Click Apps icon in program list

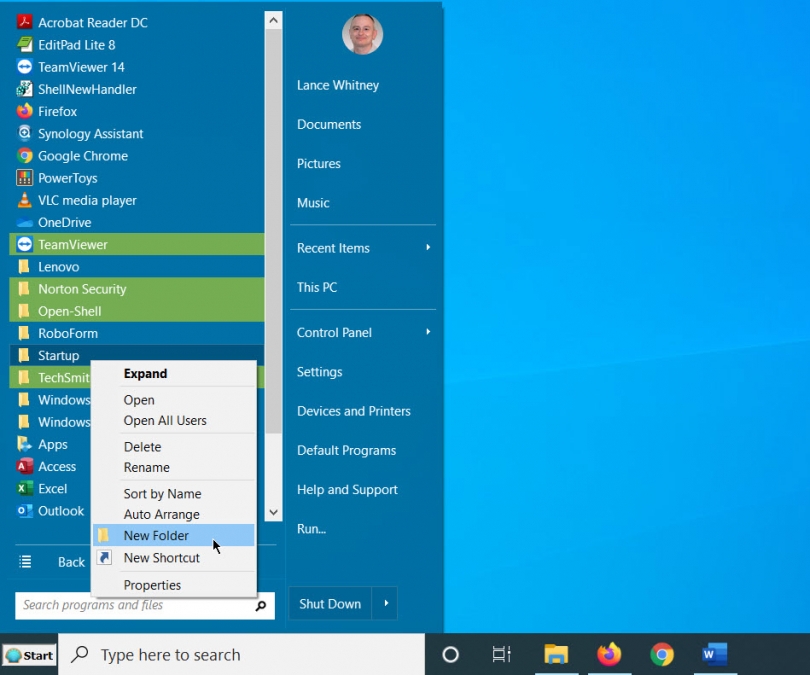pos(24,444)
